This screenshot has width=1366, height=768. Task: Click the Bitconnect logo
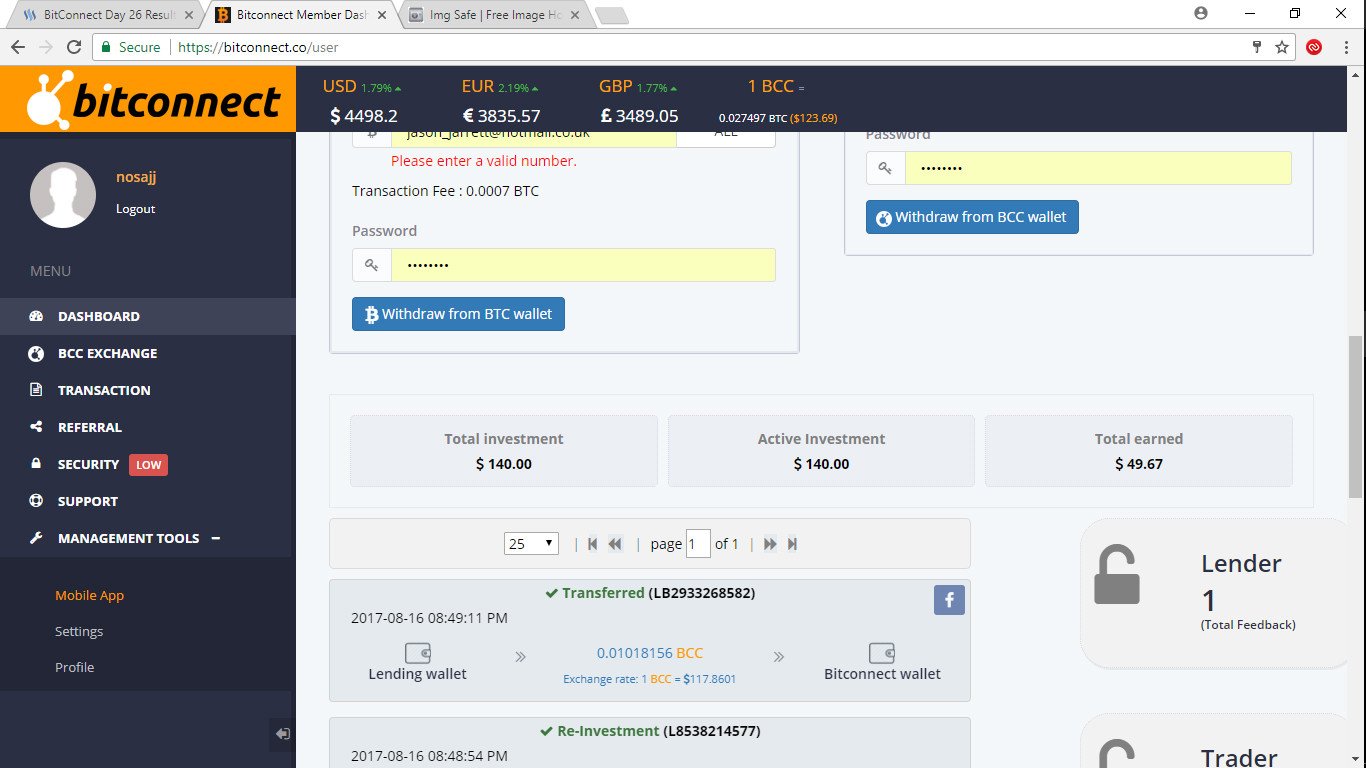(x=153, y=100)
